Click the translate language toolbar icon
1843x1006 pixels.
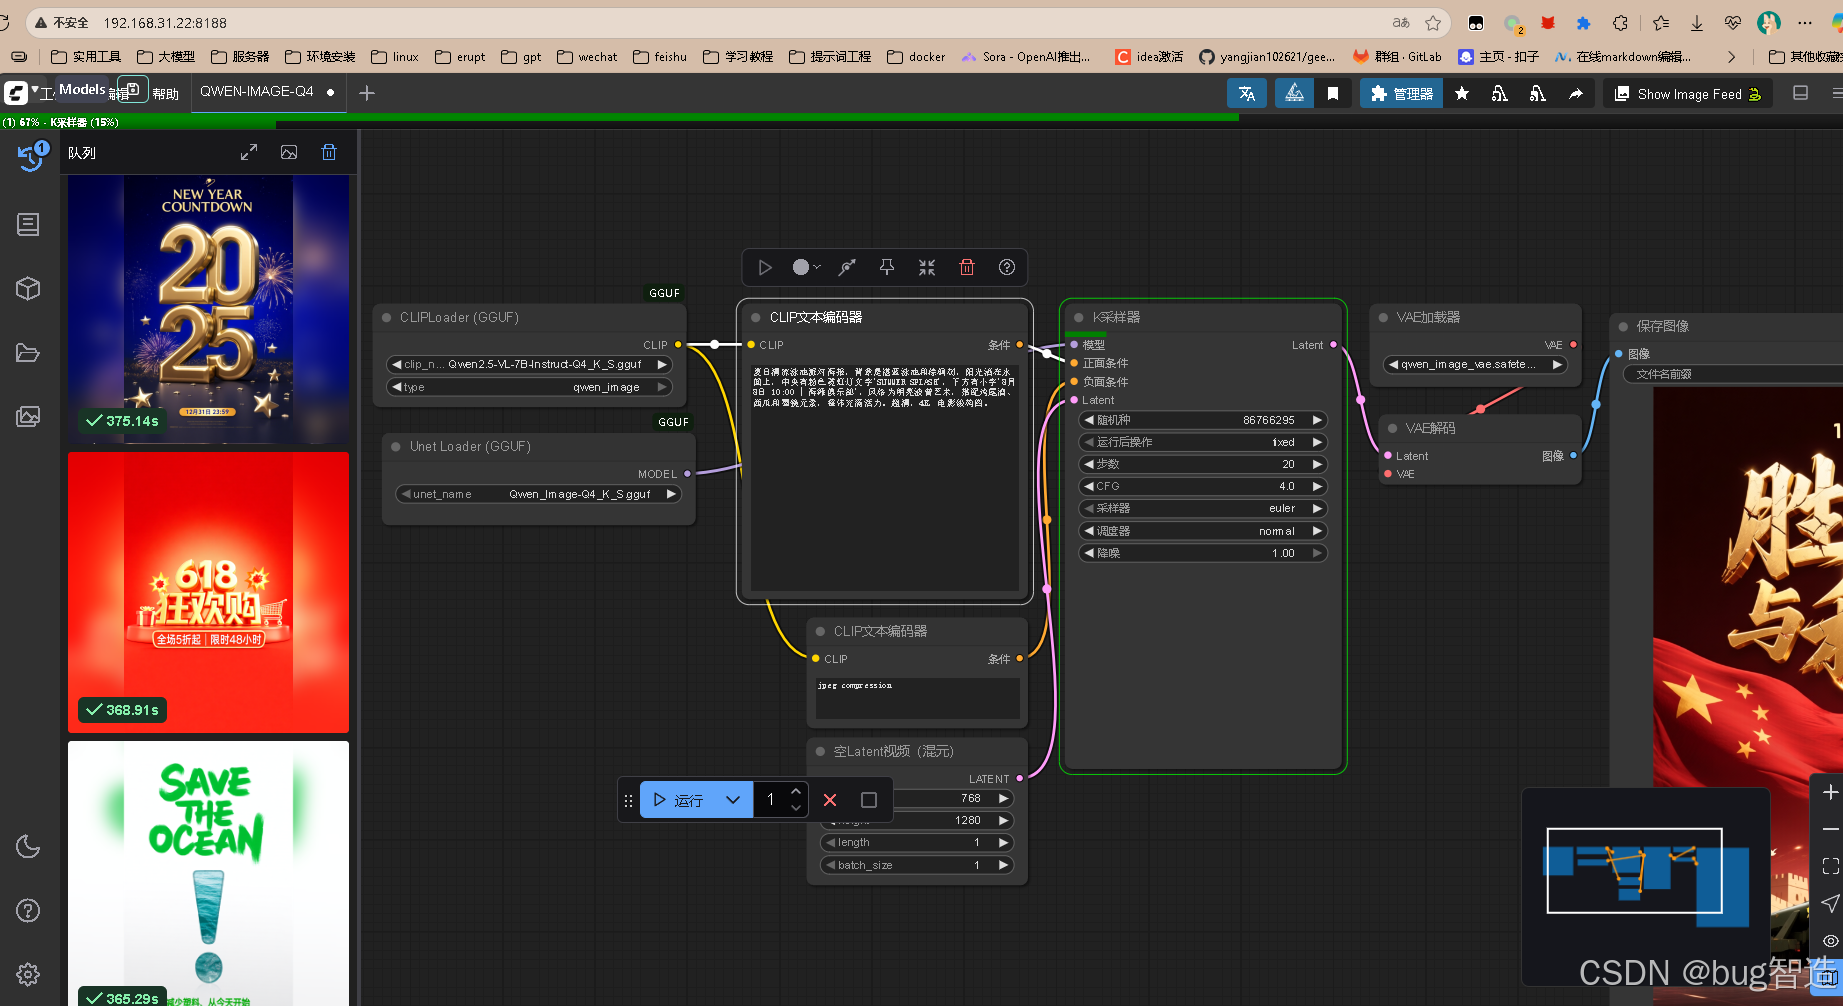click(1247, 93)
